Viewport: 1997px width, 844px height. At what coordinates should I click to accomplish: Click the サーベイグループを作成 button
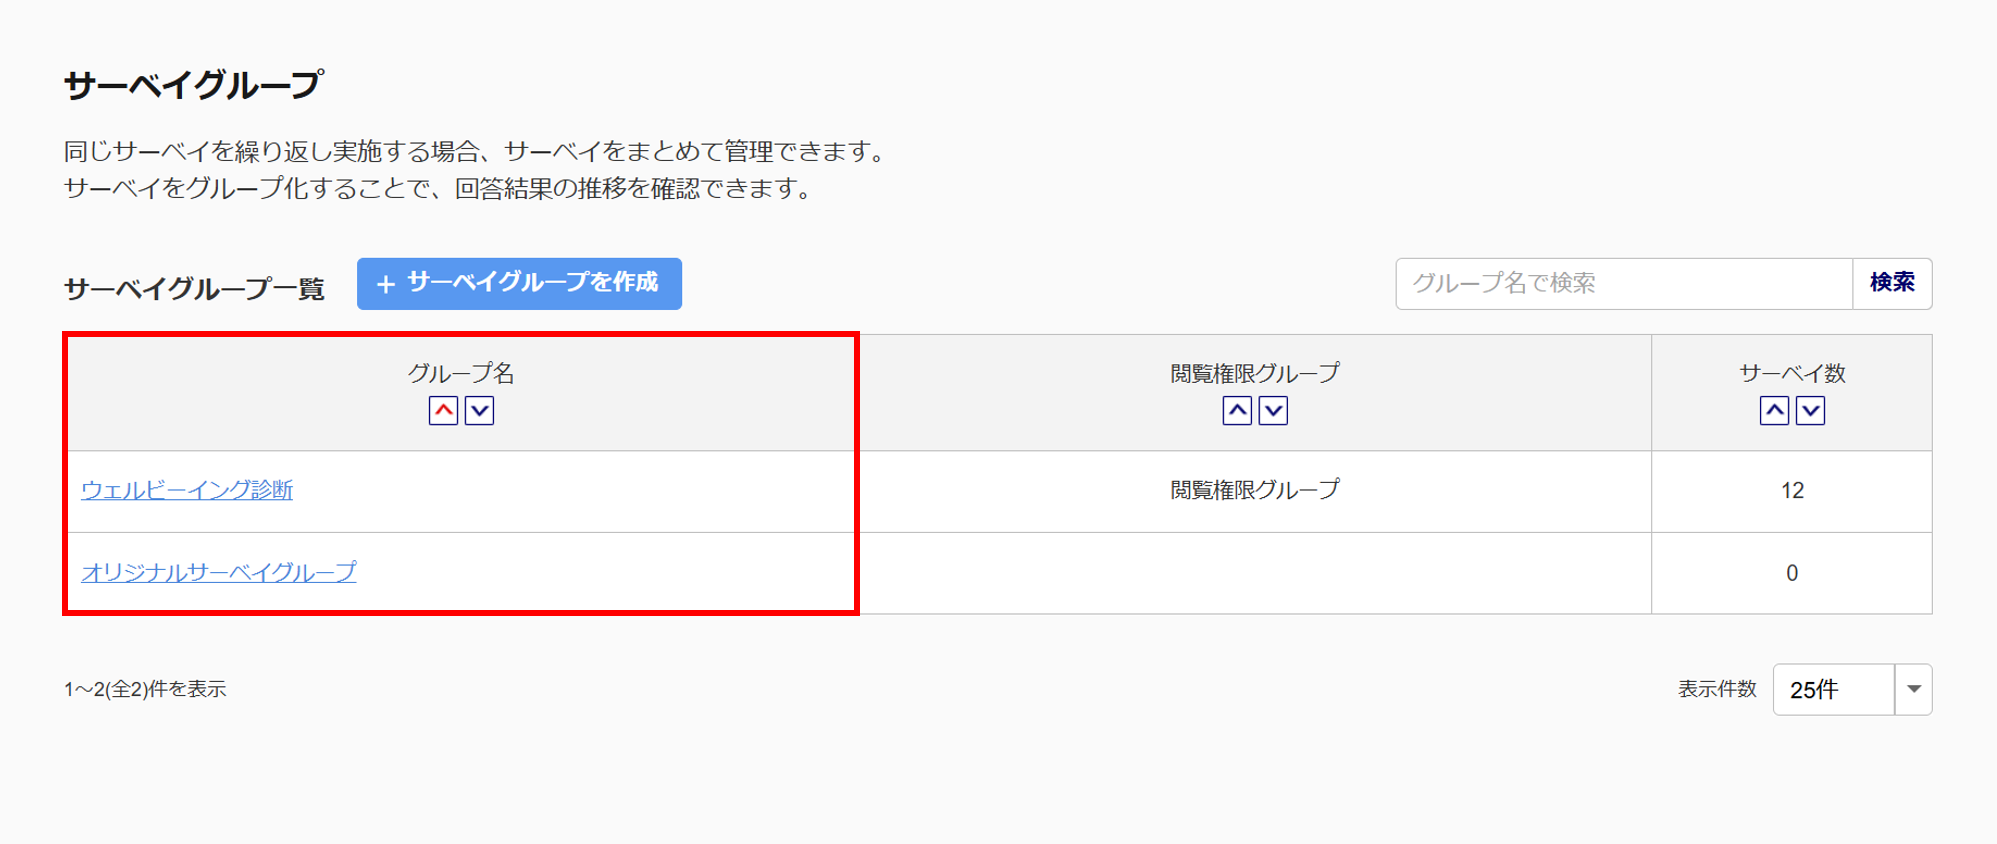coord(519,284)
